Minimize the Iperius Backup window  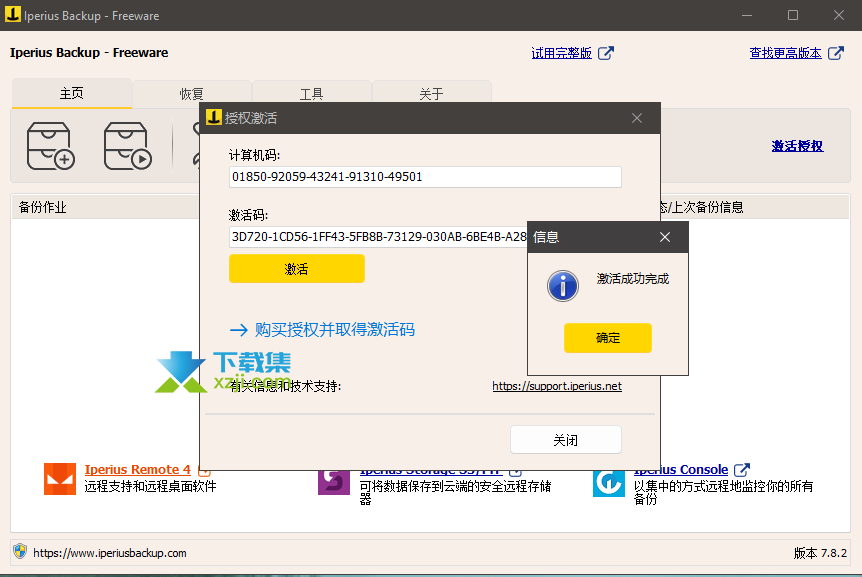pos(747,15)
